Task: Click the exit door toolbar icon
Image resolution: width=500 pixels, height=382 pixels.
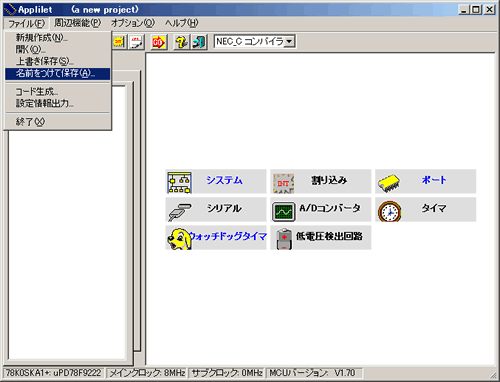Action: pyautogui.click(x=199, y=42)
